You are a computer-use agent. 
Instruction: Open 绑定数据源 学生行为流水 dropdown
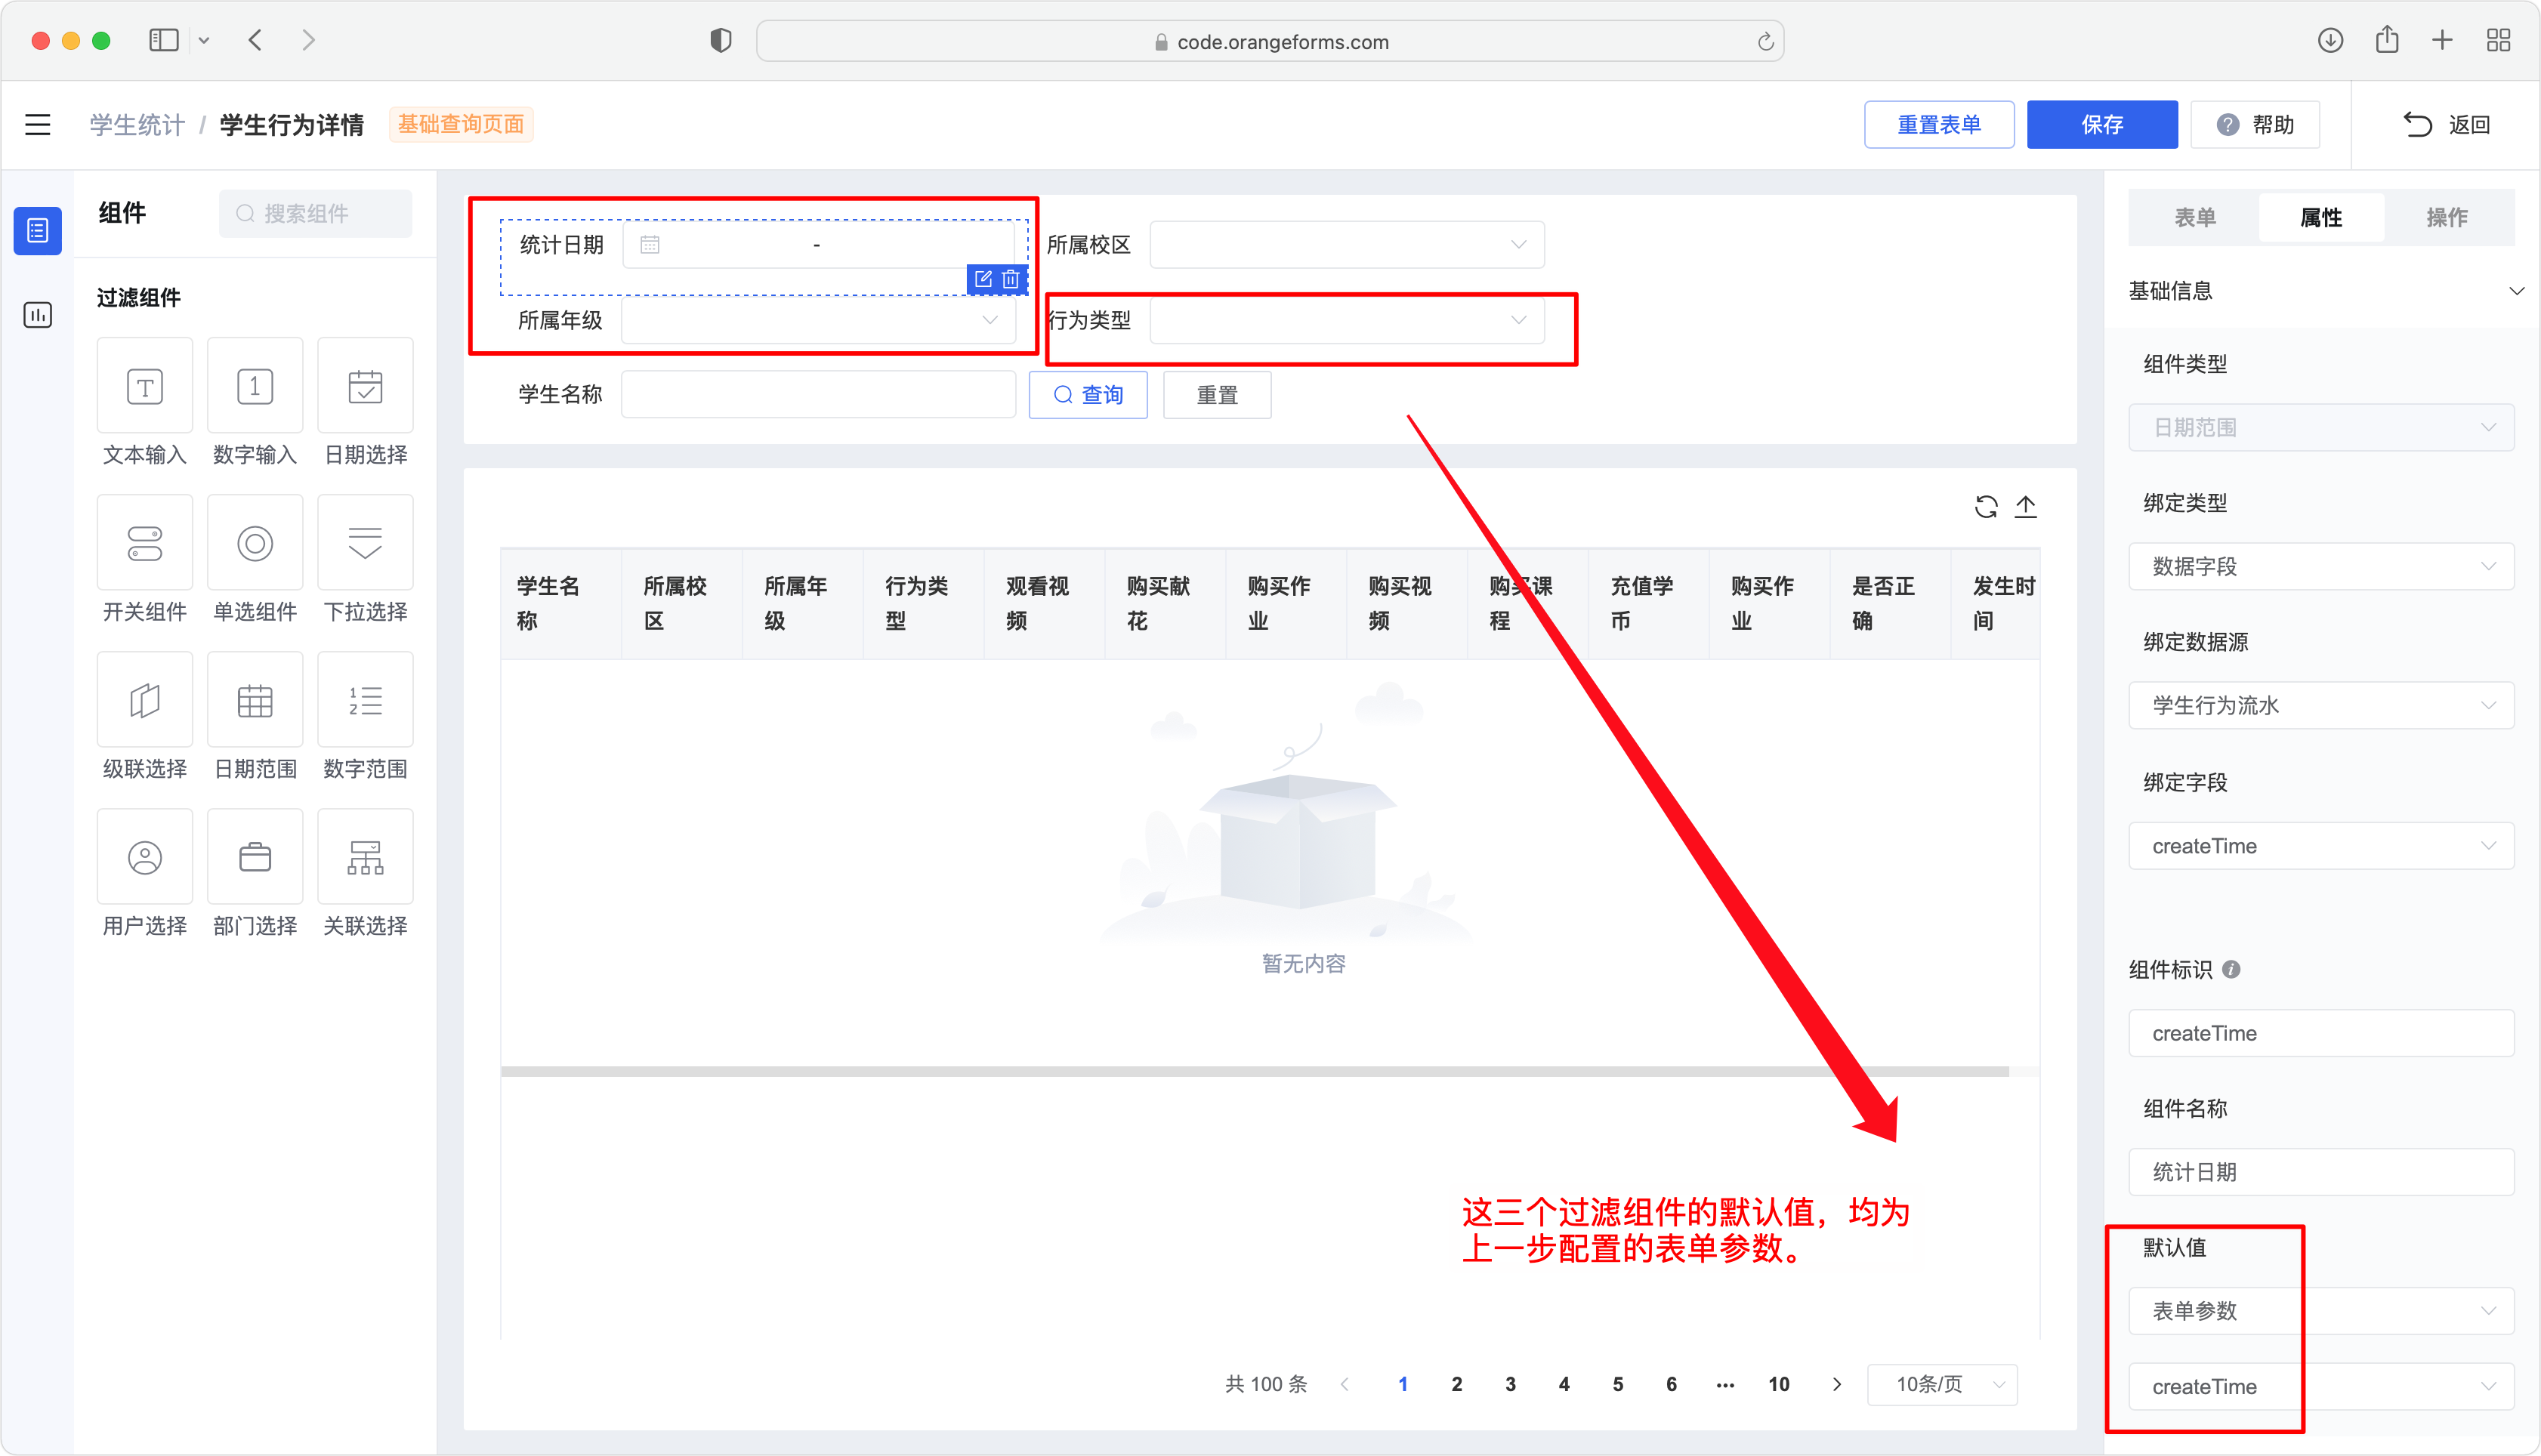(x=2320, y=705)
